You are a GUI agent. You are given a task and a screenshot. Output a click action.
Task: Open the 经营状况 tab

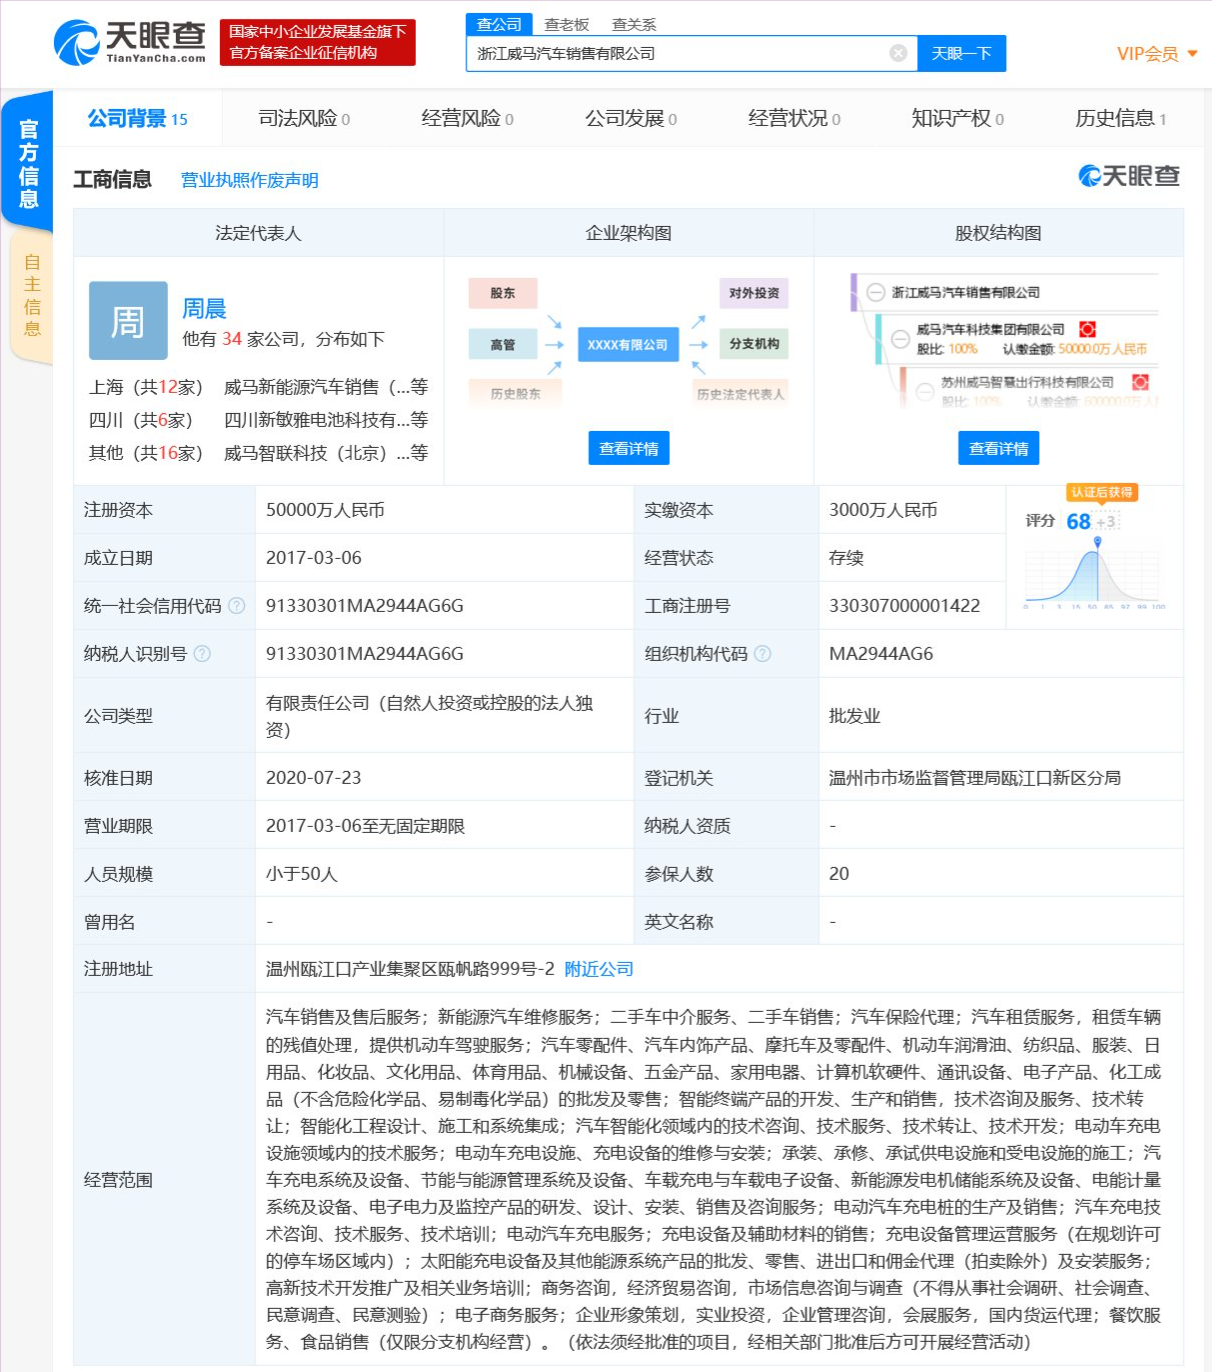click(794, 119)
